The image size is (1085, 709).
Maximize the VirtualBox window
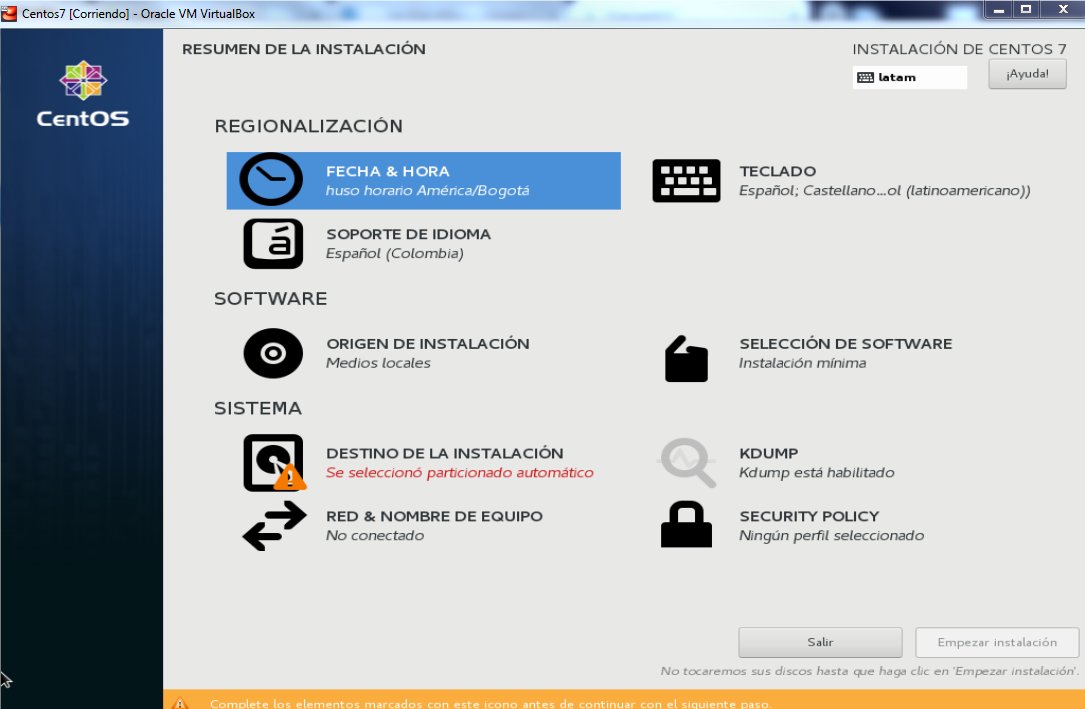(1026, 10)
